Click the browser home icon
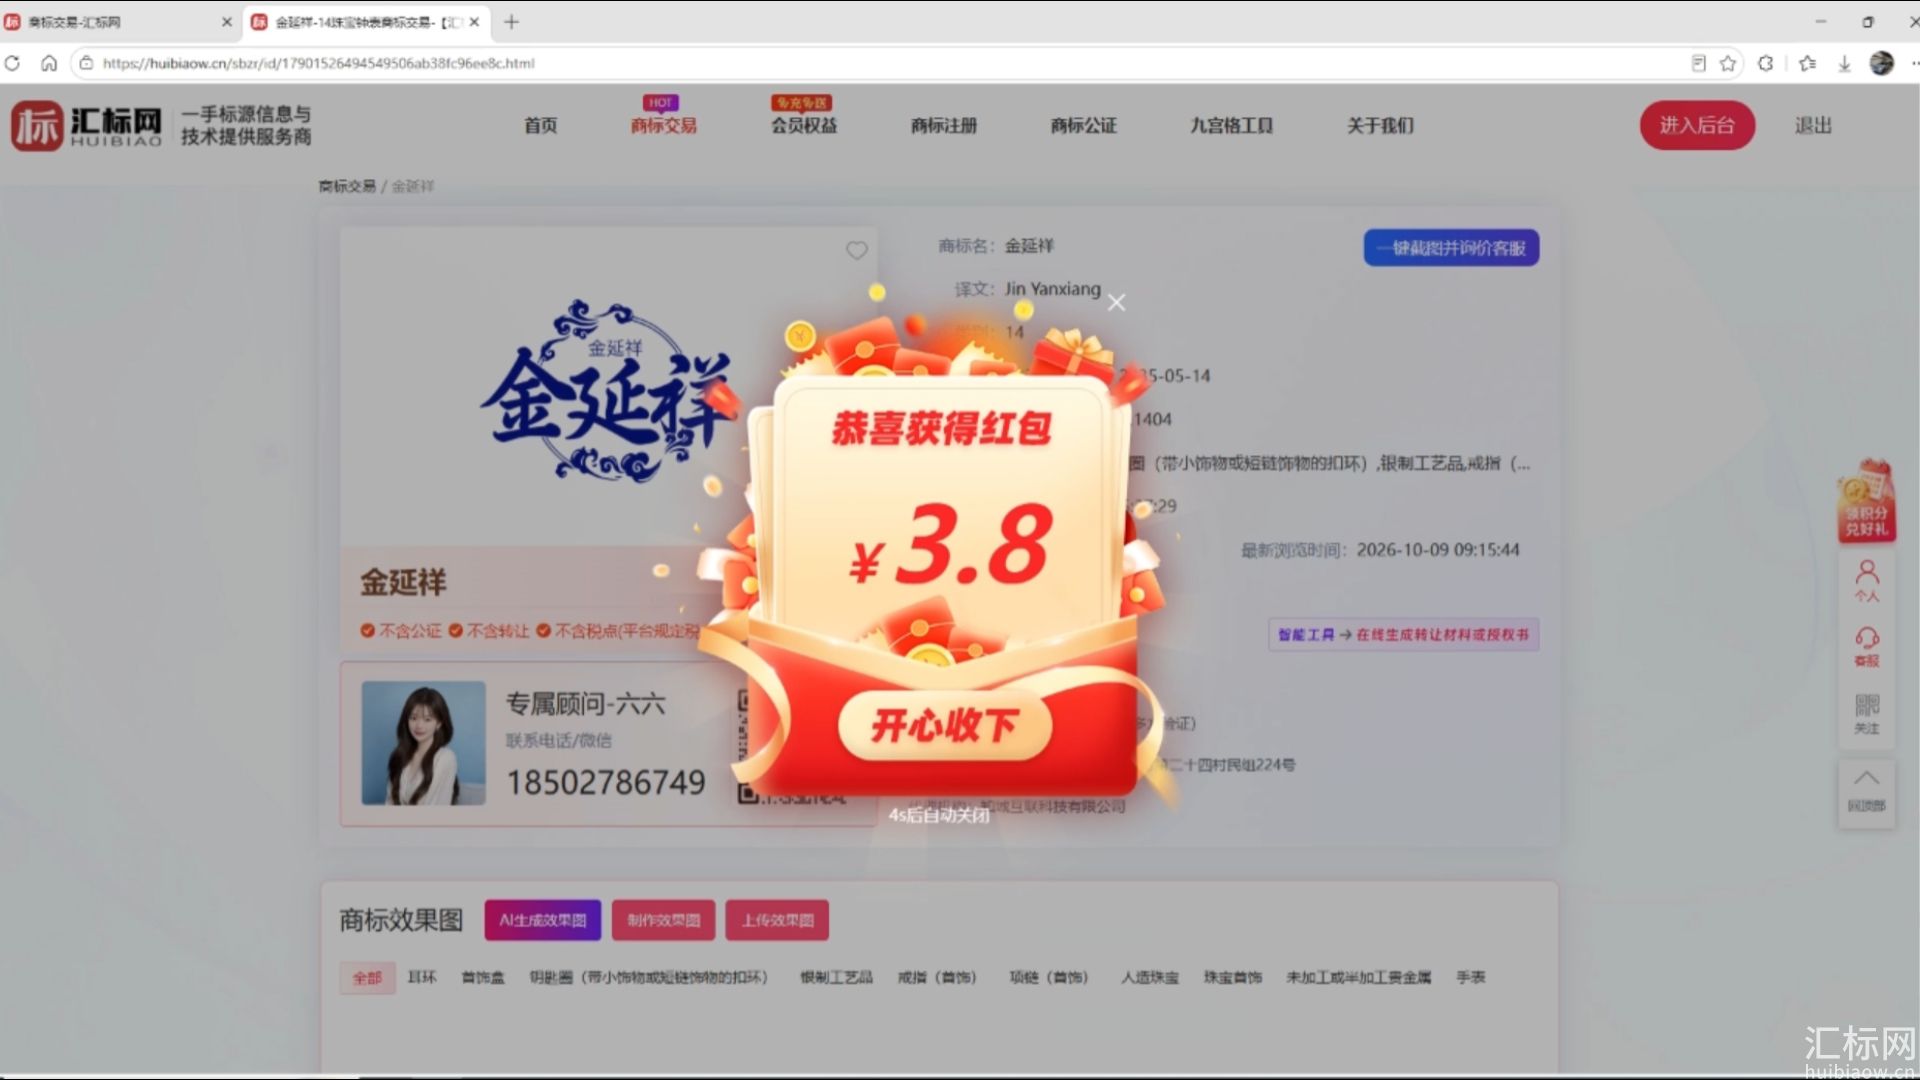This screenshot has width=1920, height=1080. coord(49,63)
